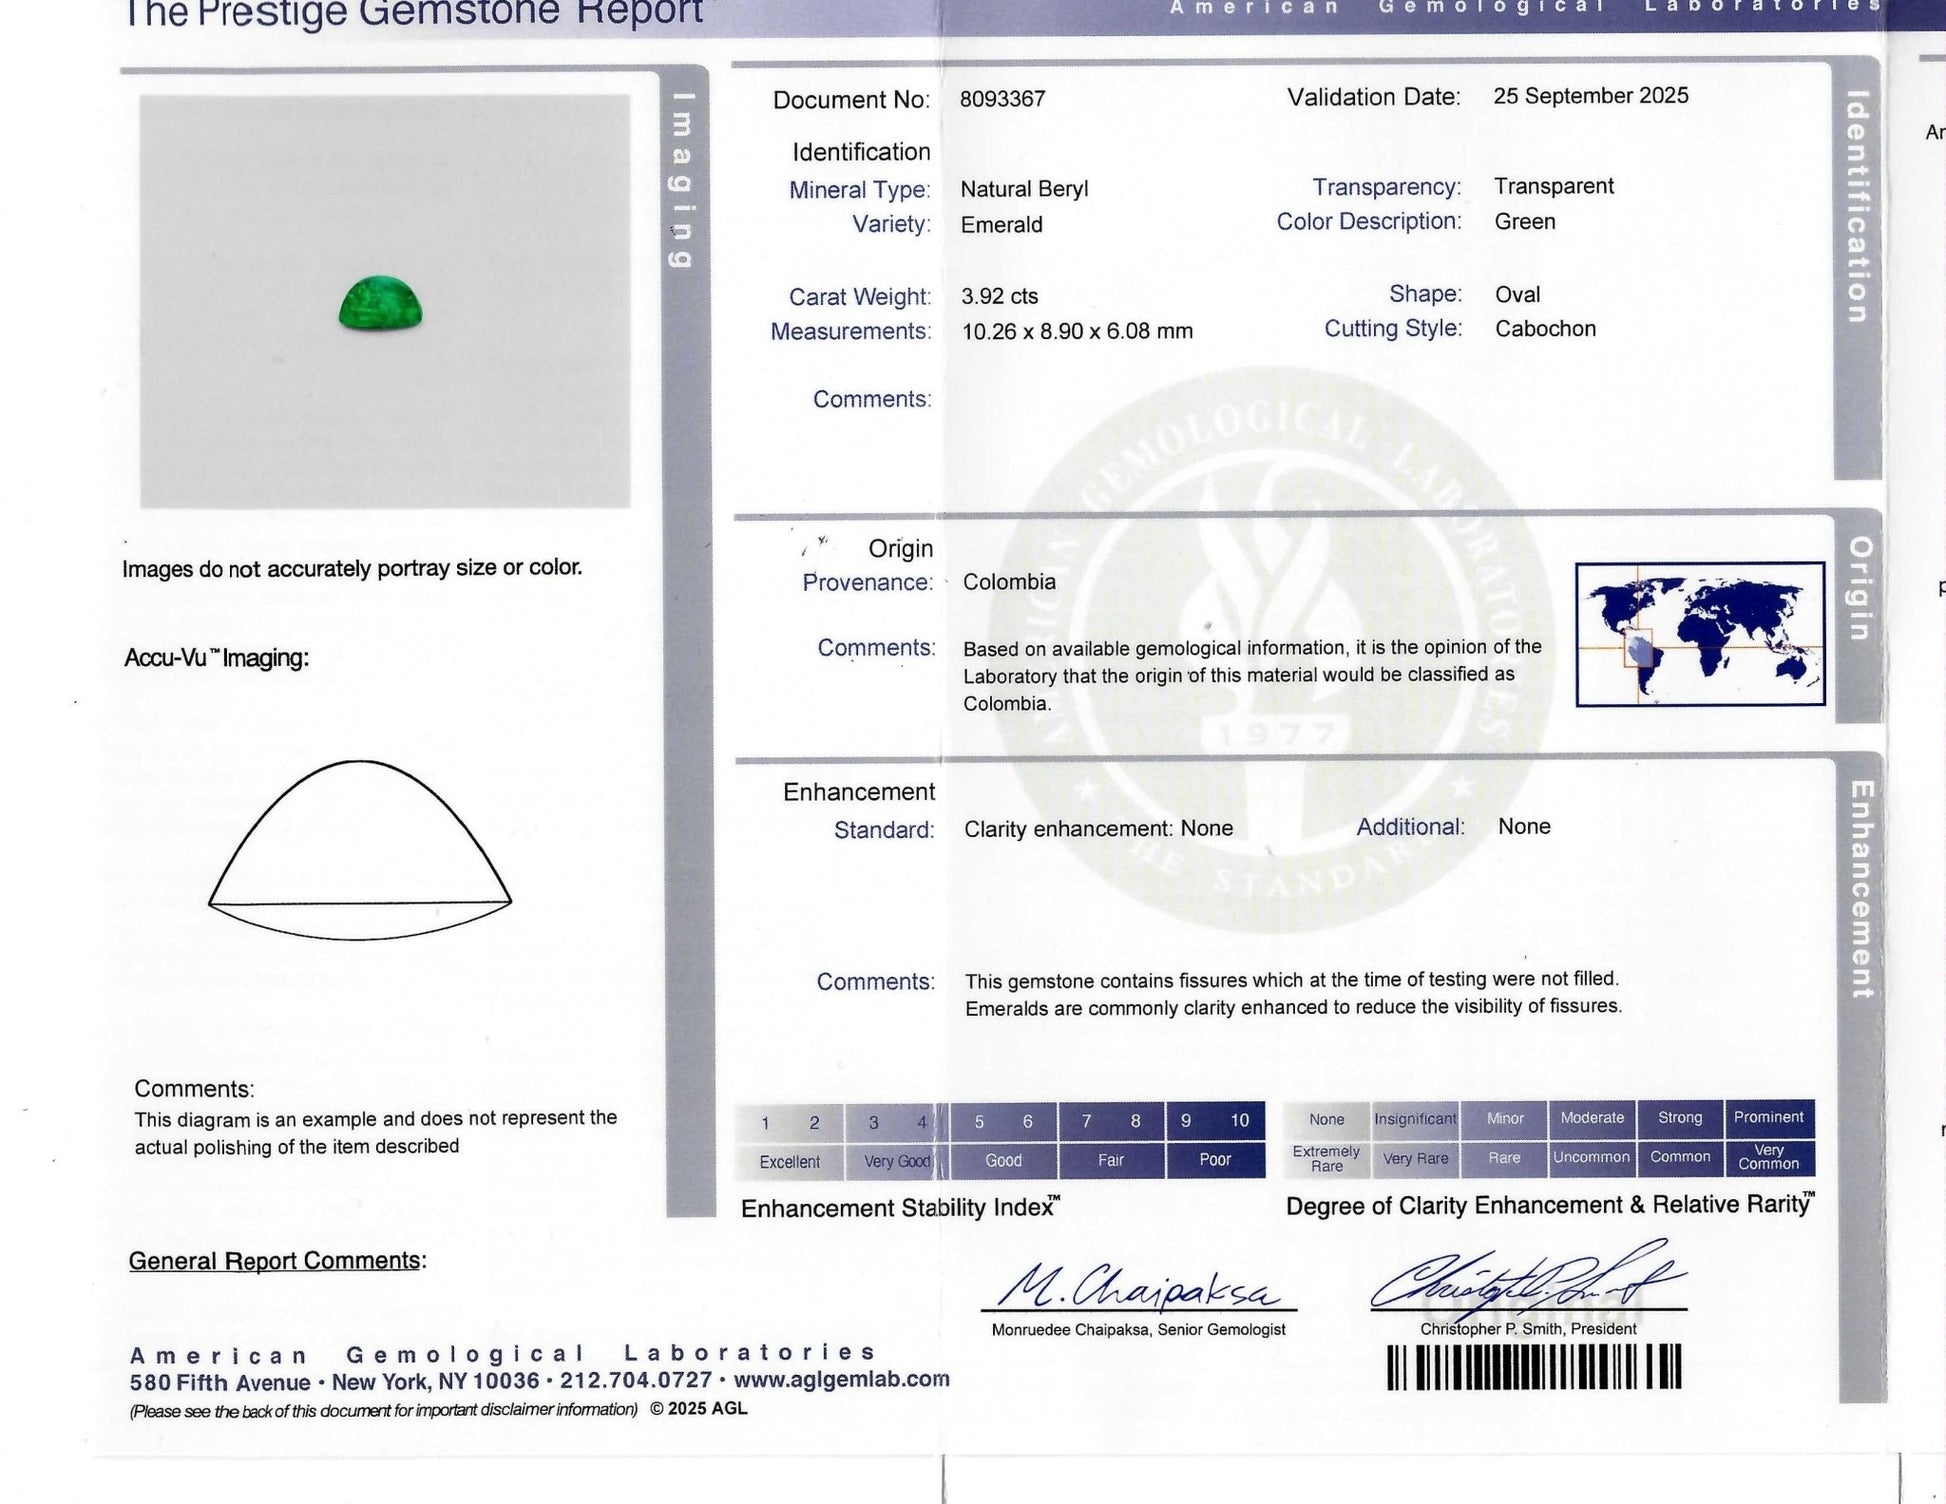Click the vertical Enhancement section label
Image resolution: width=1946 pixels, height=1504 pixels.
point(1861,889)
